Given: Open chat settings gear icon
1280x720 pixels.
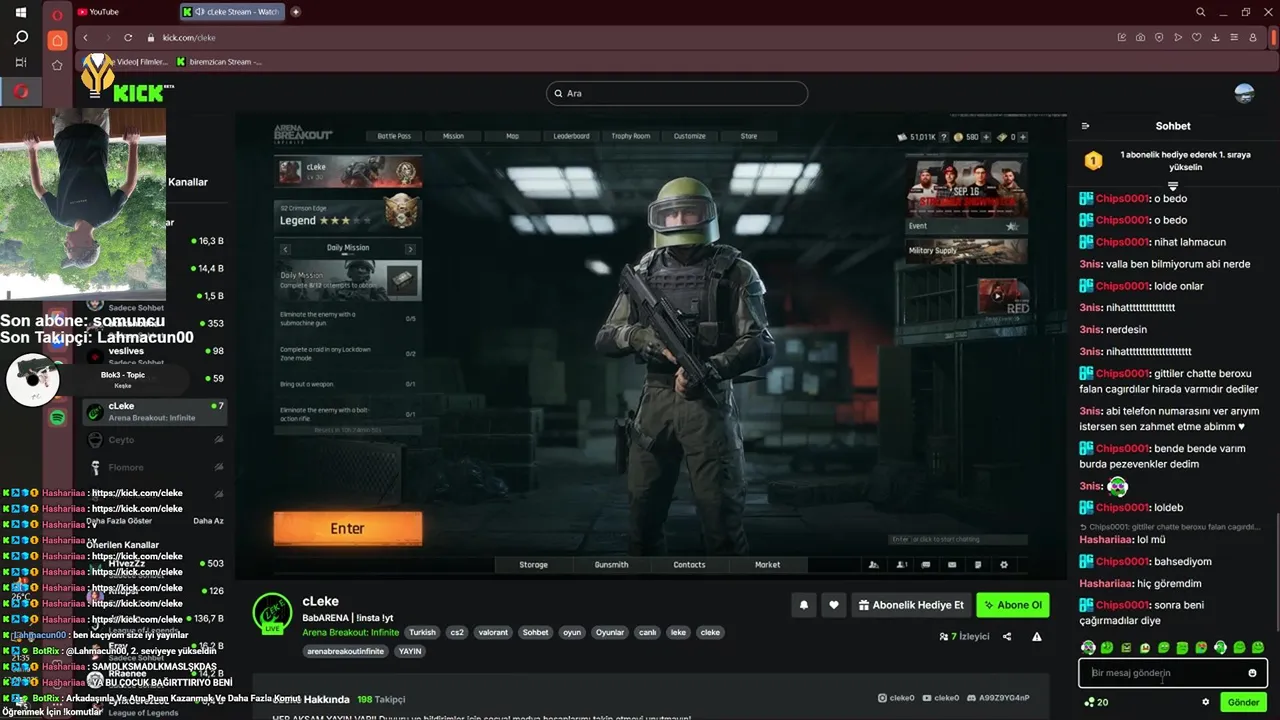Looking at the screenshot, I should click(x=1205, y=702).
